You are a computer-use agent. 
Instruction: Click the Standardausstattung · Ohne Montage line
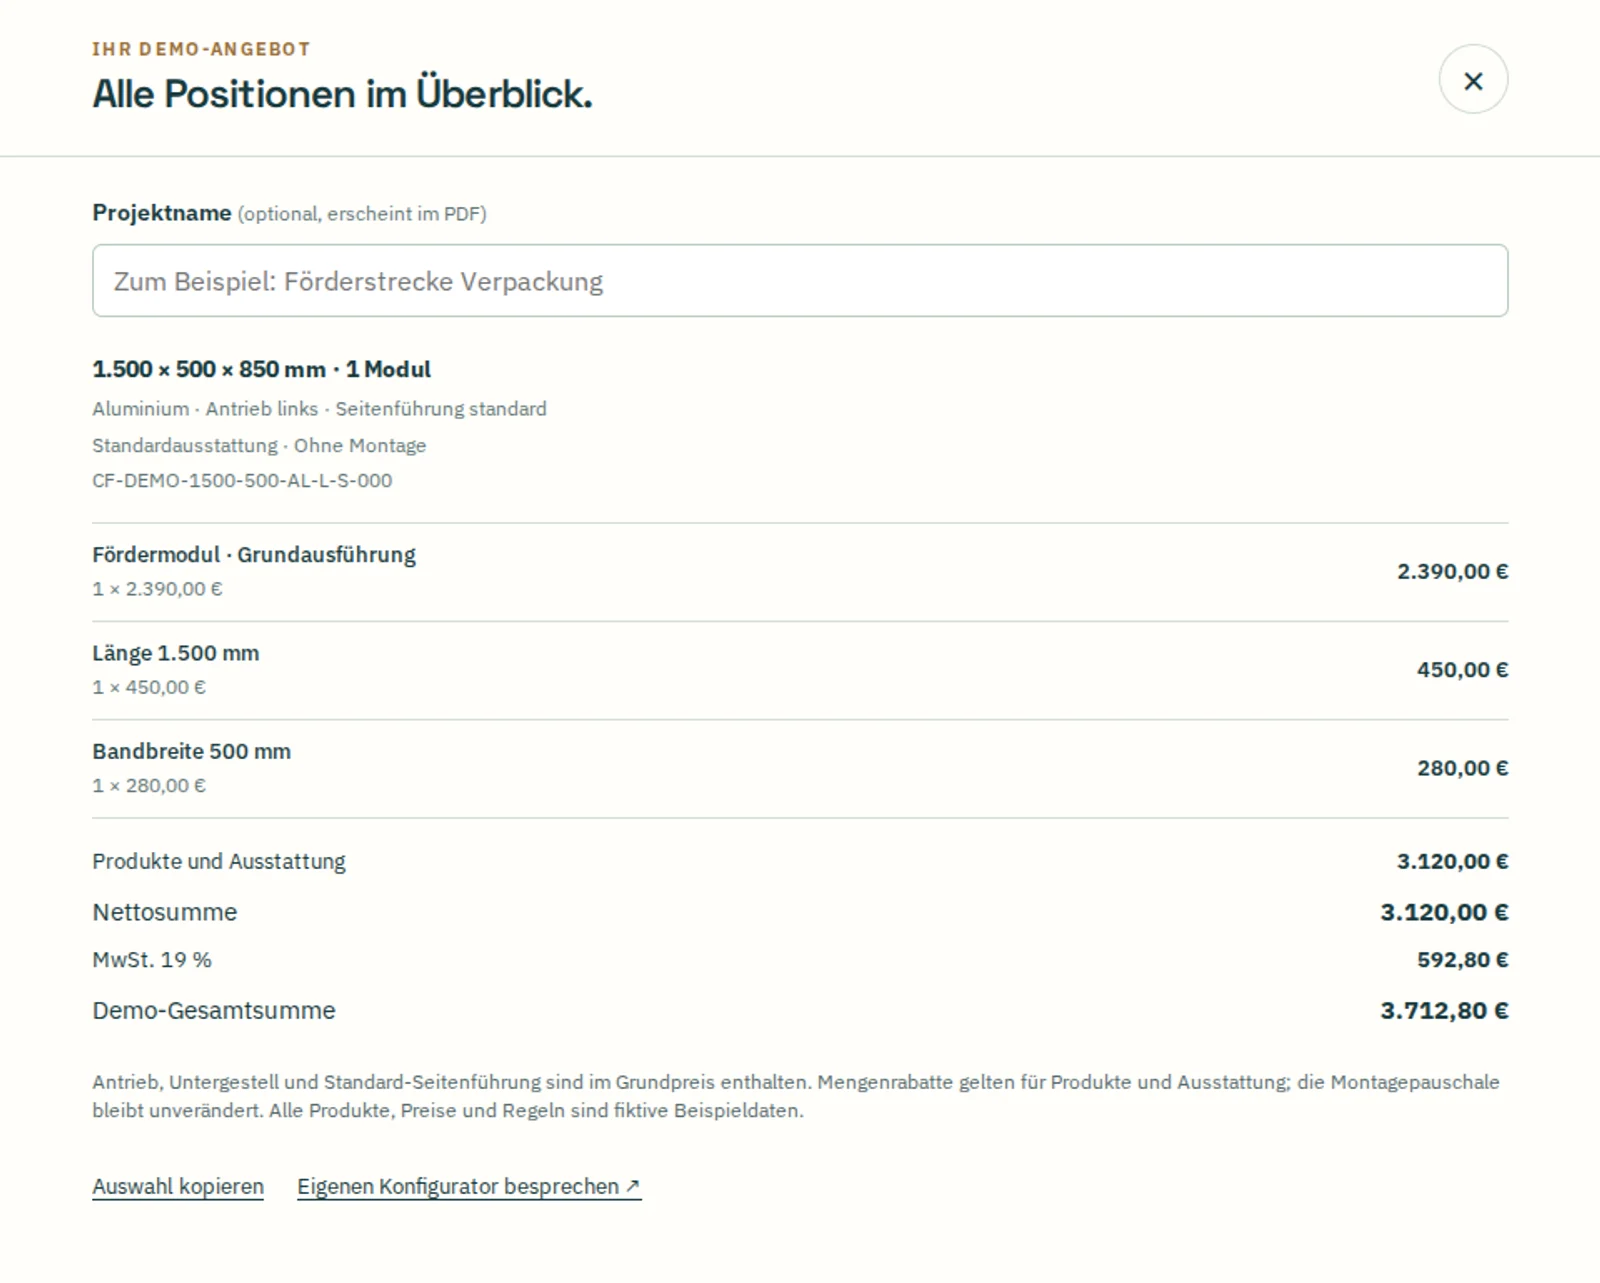pyautogui.click(x=259, y=445)
